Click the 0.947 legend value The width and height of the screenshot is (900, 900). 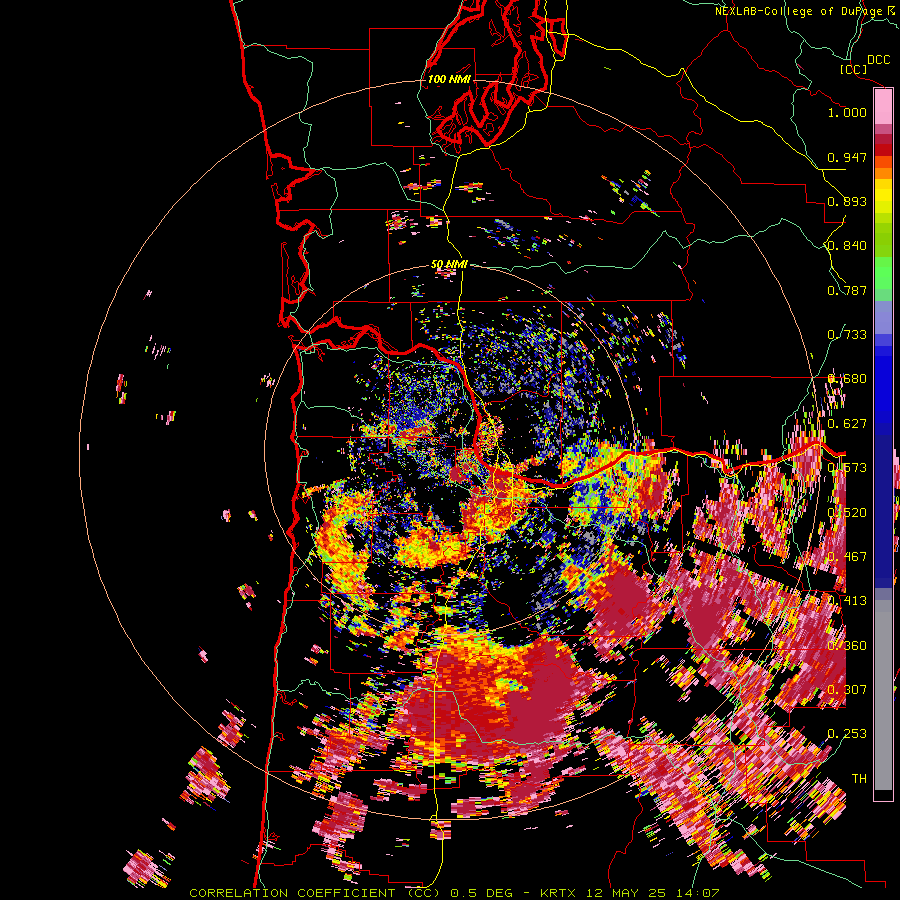click(847, 157)
